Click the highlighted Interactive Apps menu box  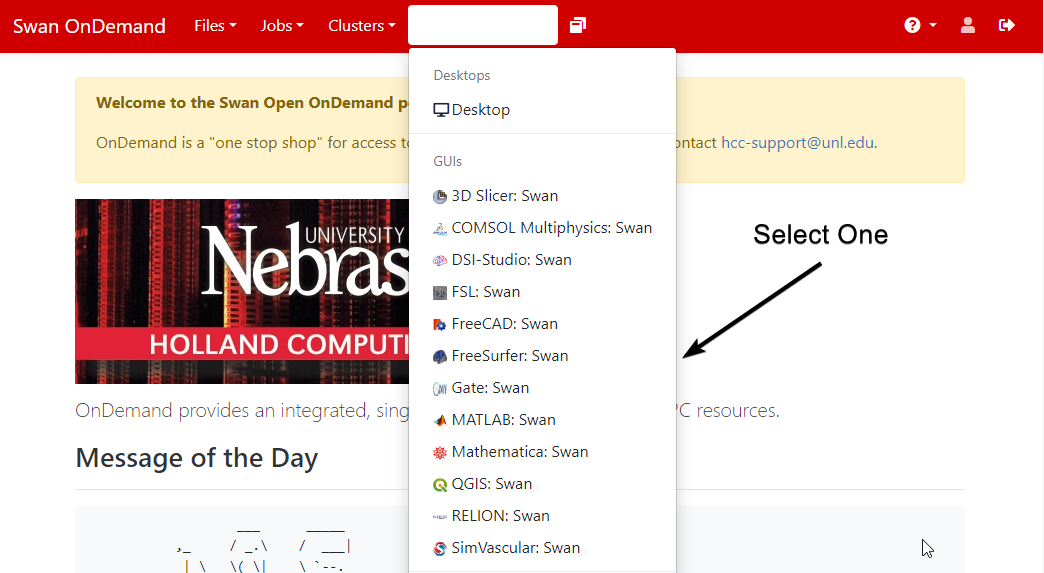(483, 25)
